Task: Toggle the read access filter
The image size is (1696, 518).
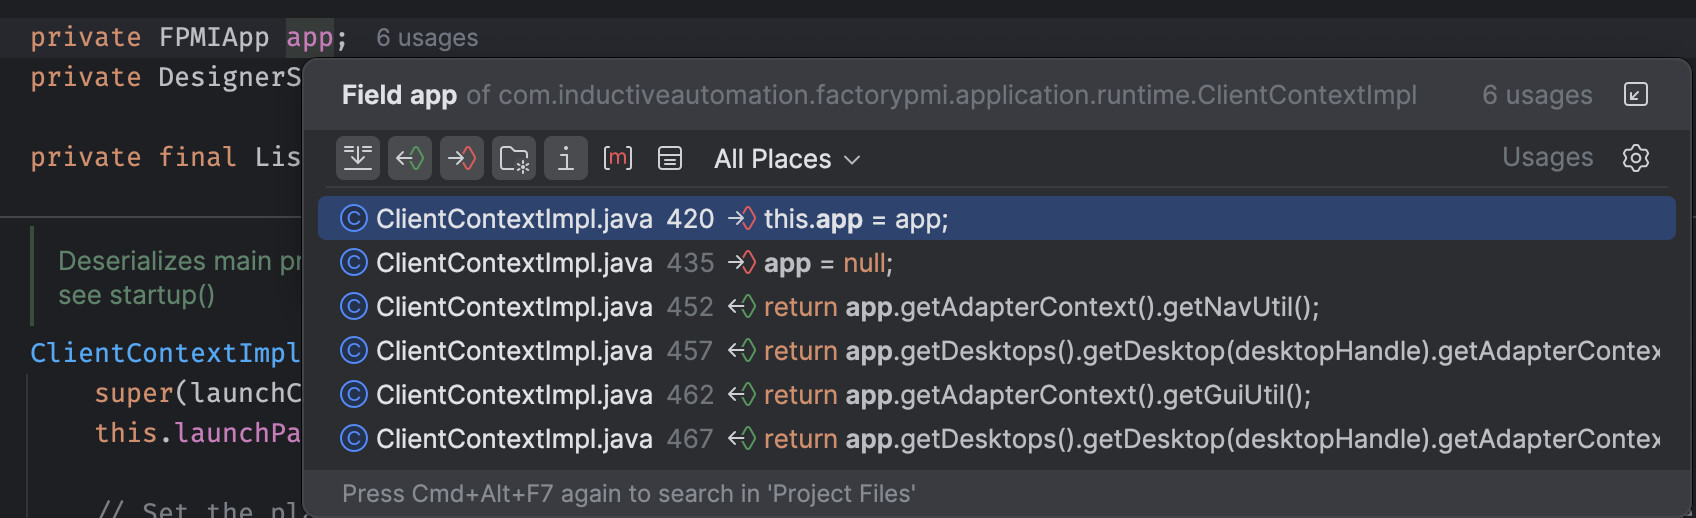Action: point(410,158)
